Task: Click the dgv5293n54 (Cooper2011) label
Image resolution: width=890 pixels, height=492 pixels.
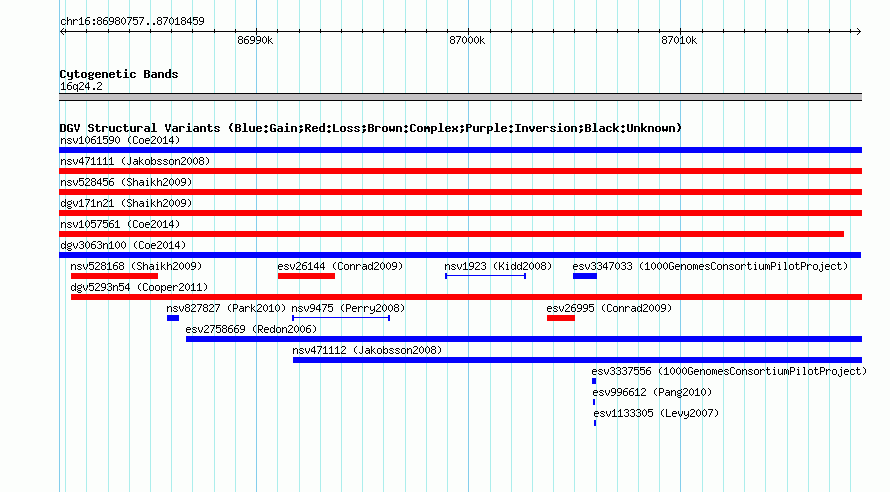Action: point(139,287)
